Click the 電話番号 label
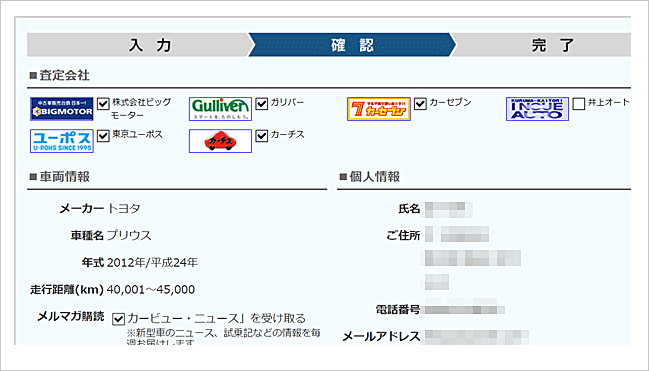Image resolution: width=649 pixels, height=371 pixels. pos(398,309)
